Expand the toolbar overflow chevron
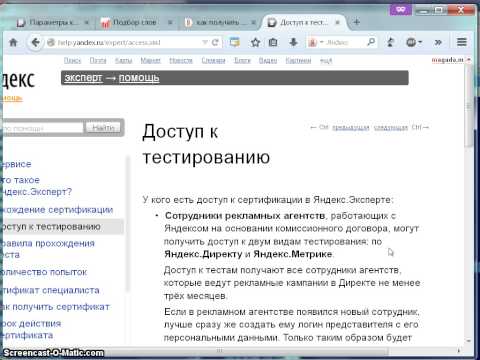The height and width of the screenshot is (360, 480). click(x=438, y=42)
